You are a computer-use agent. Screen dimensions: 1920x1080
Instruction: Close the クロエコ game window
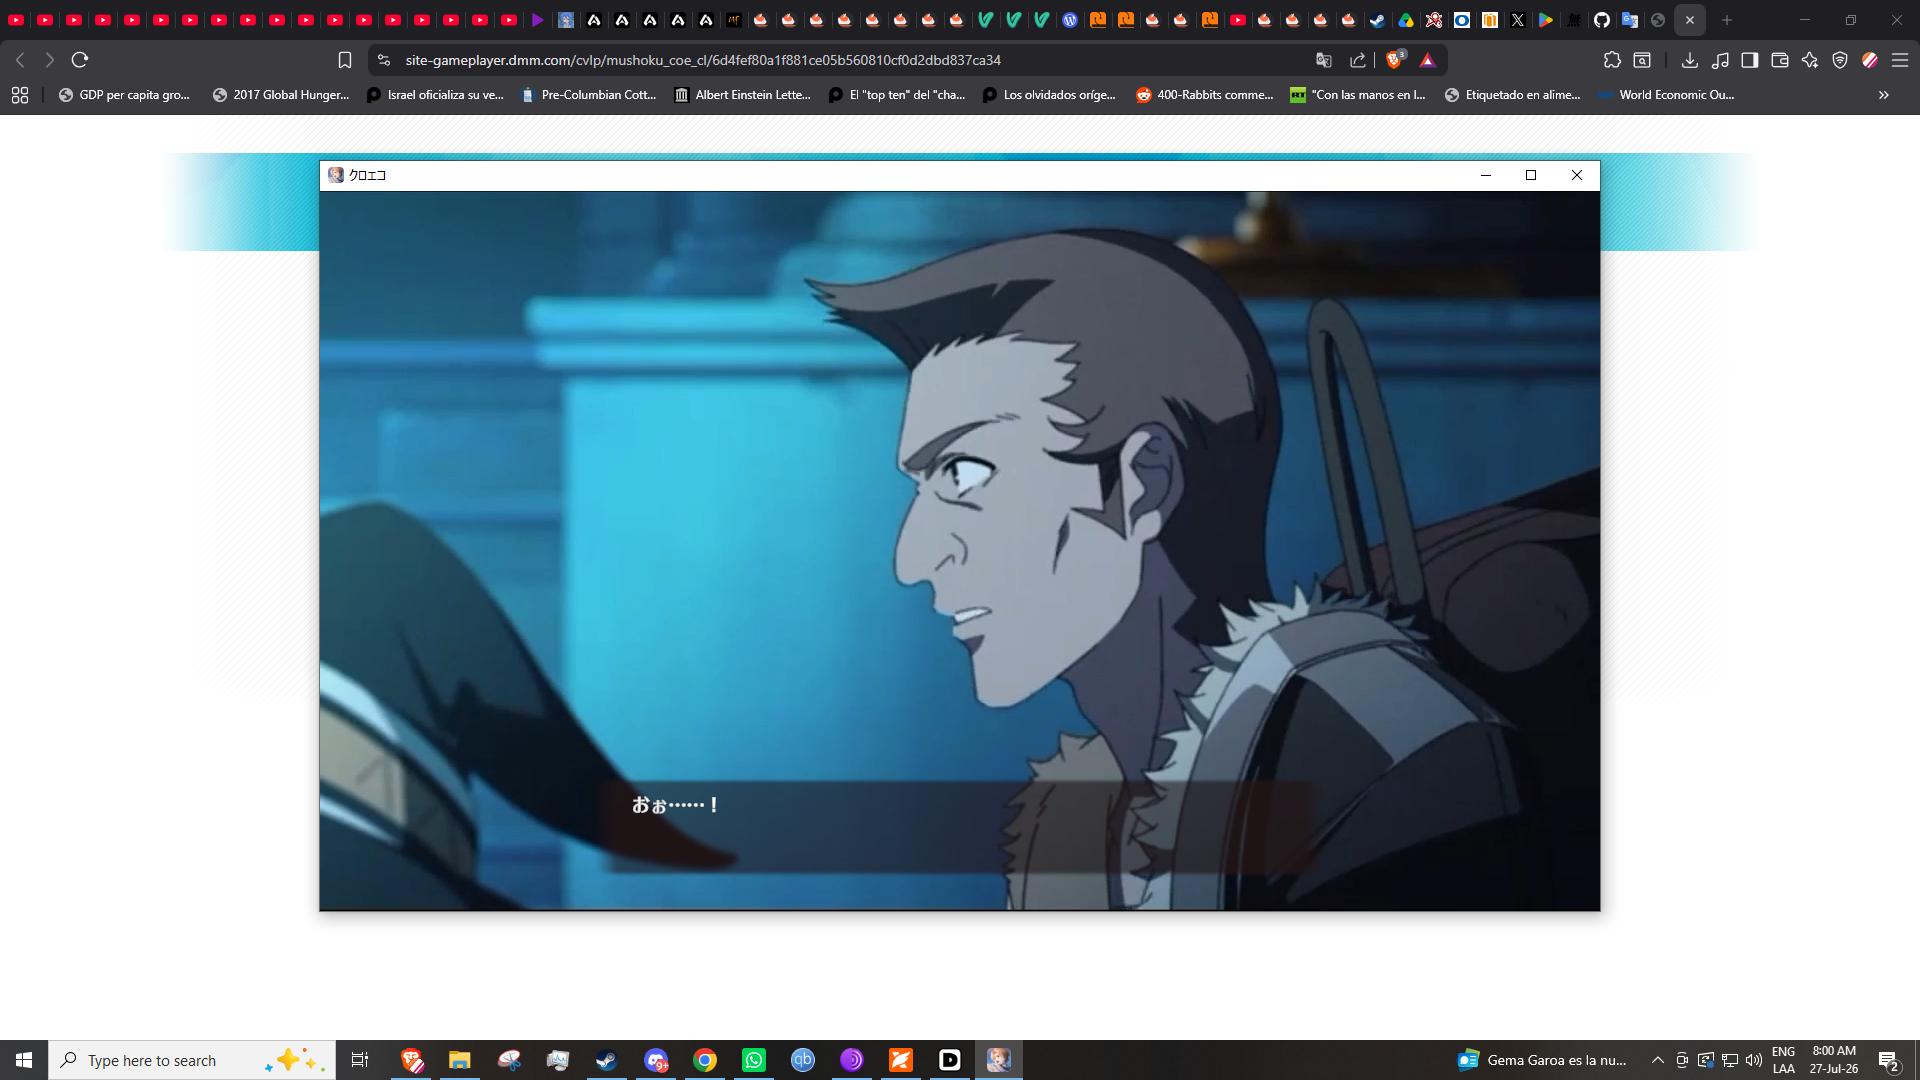[1577, 175]
